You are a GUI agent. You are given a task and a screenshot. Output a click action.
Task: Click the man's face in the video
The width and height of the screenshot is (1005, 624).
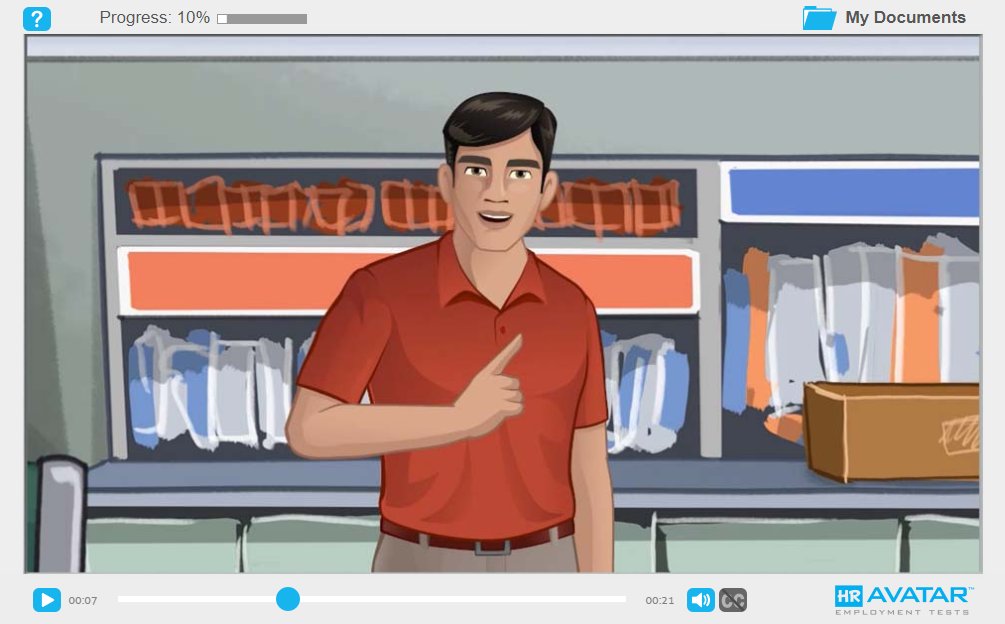pyautogui.click(x=497, y=190)
